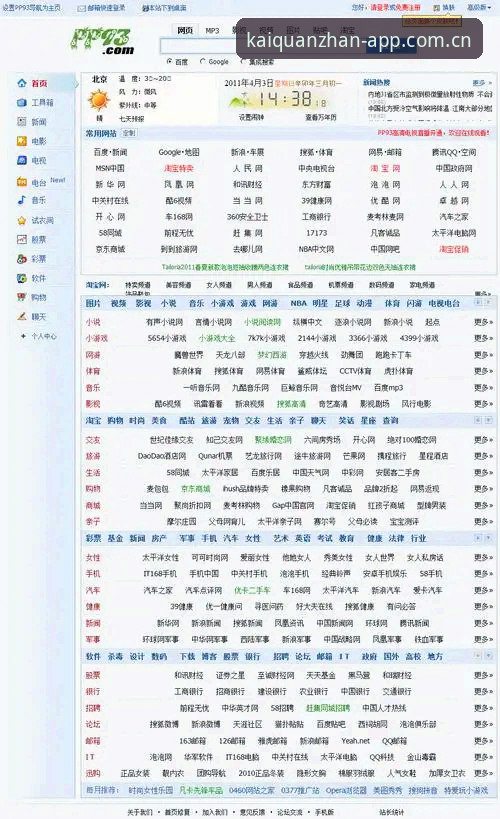
Task: Open the 聊天 chat sidebar icon
Action: tap(22, 317)
